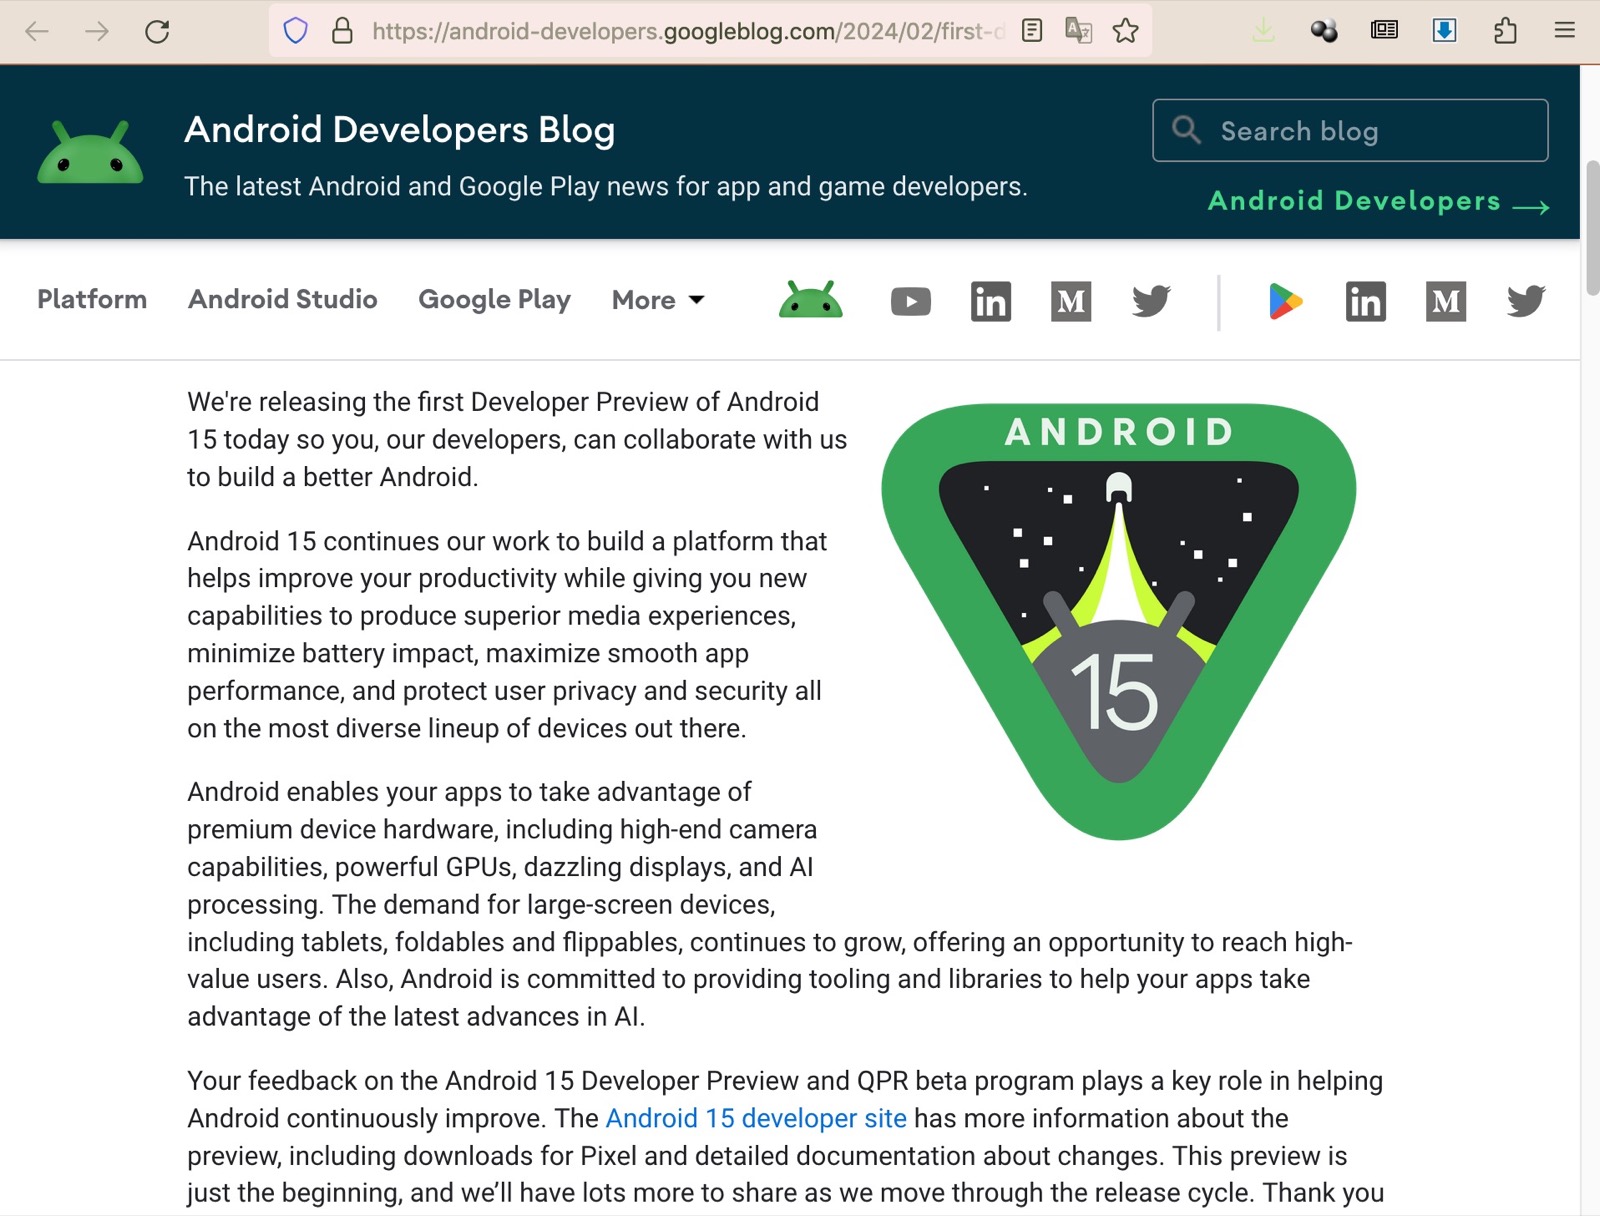Open the Platform section
Image resolution: width=1600 pixels, height=1216 pixels.
coord(92,299)
